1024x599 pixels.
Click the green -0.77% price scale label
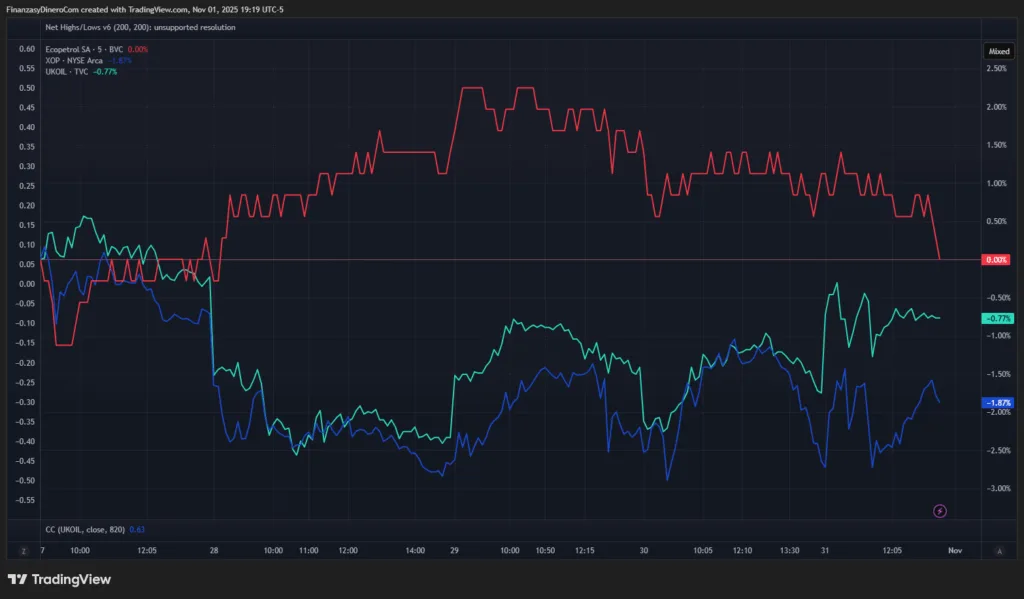click(x=997, y=318)
